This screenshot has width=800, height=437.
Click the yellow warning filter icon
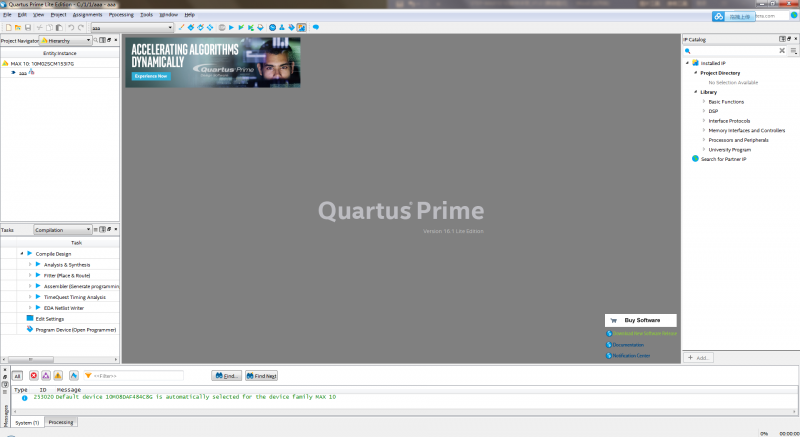pyautogui.click(x=58, y=376)
